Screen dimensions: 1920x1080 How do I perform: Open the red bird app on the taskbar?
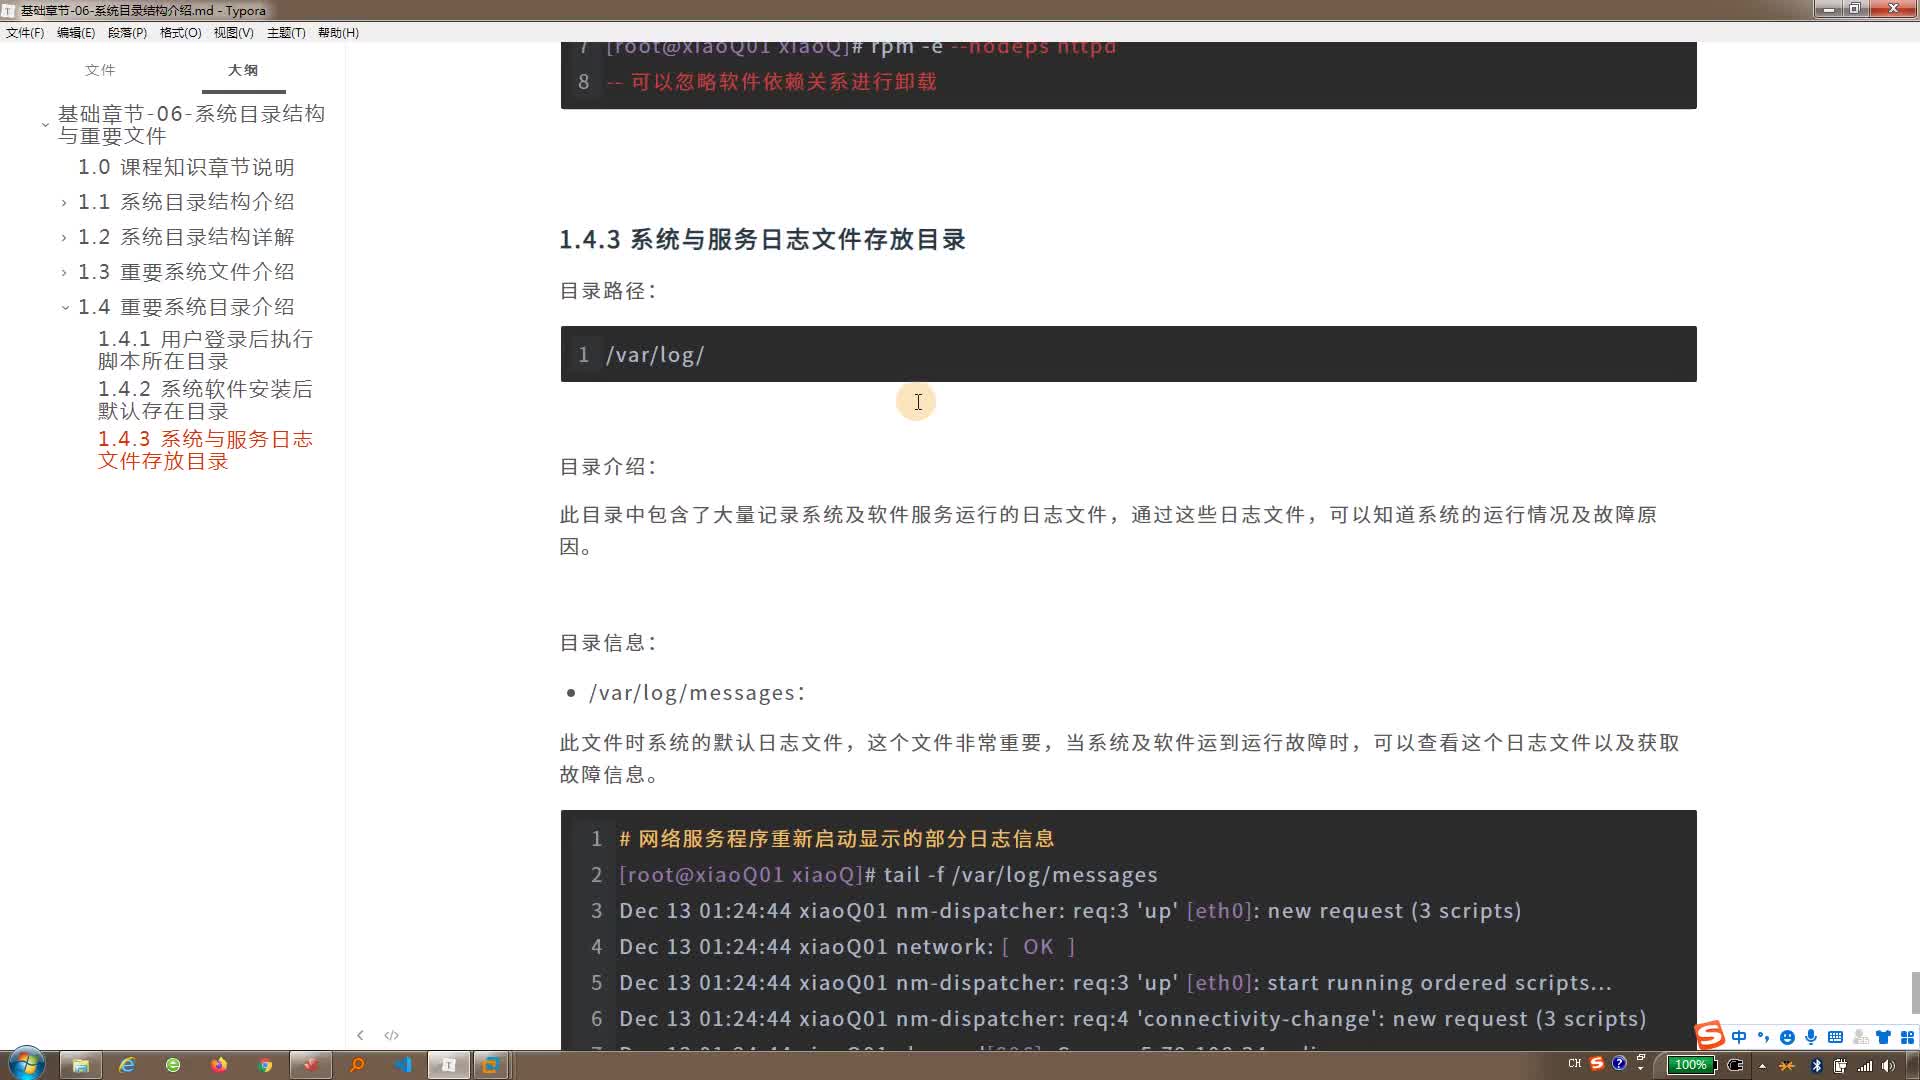click(311, 1065)
